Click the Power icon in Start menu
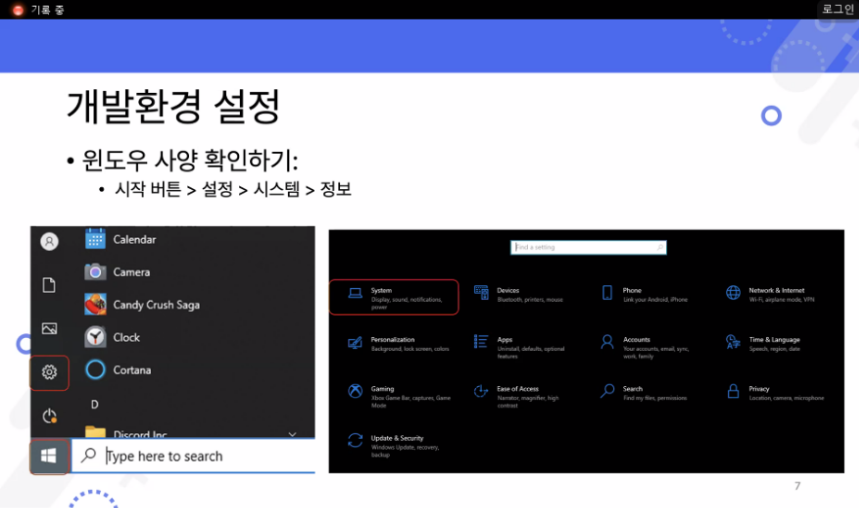 tap(49, 416)
